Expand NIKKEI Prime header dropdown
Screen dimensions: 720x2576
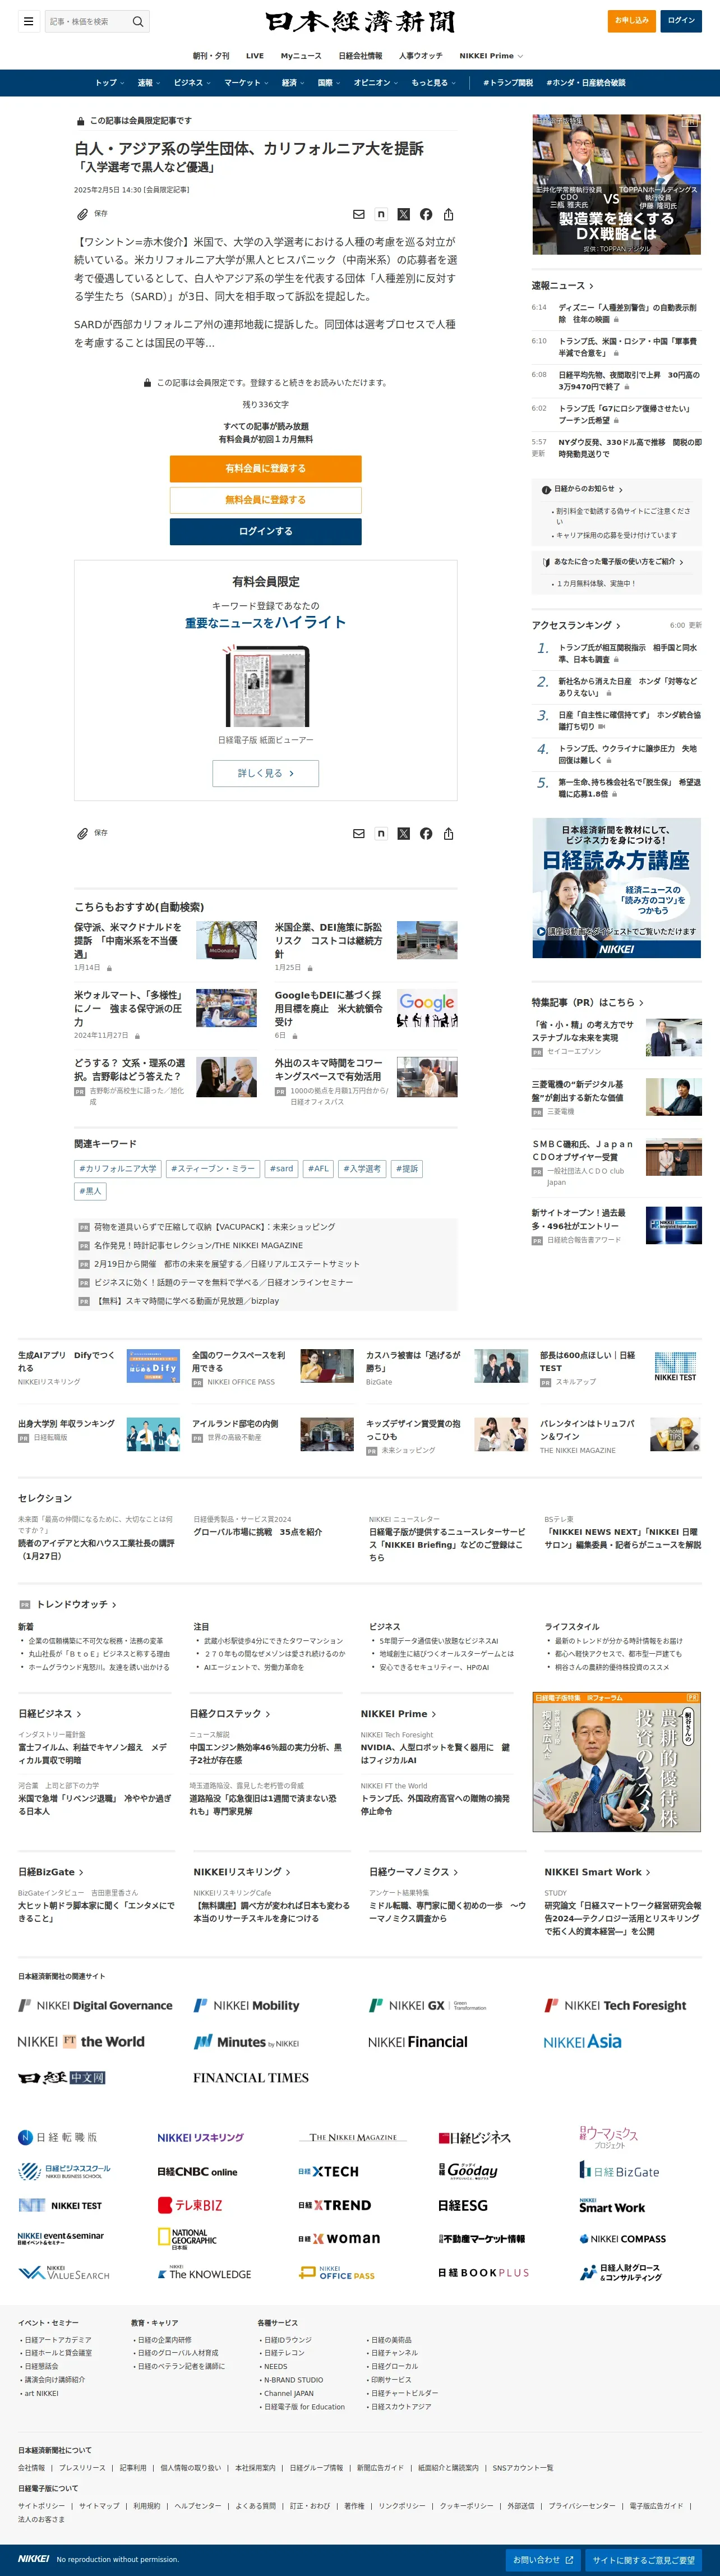click(491, 56)
